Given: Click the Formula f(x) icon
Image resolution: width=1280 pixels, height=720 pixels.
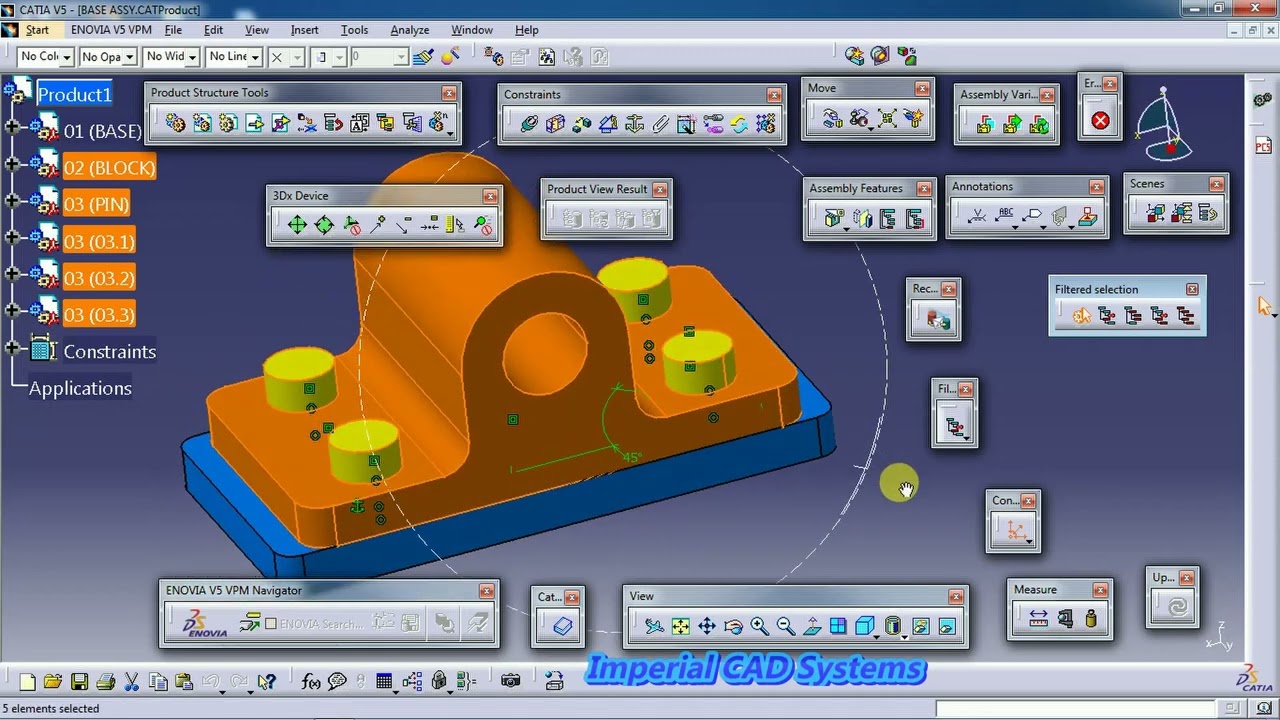Looking at the screenshot, I should pos(311,682).
